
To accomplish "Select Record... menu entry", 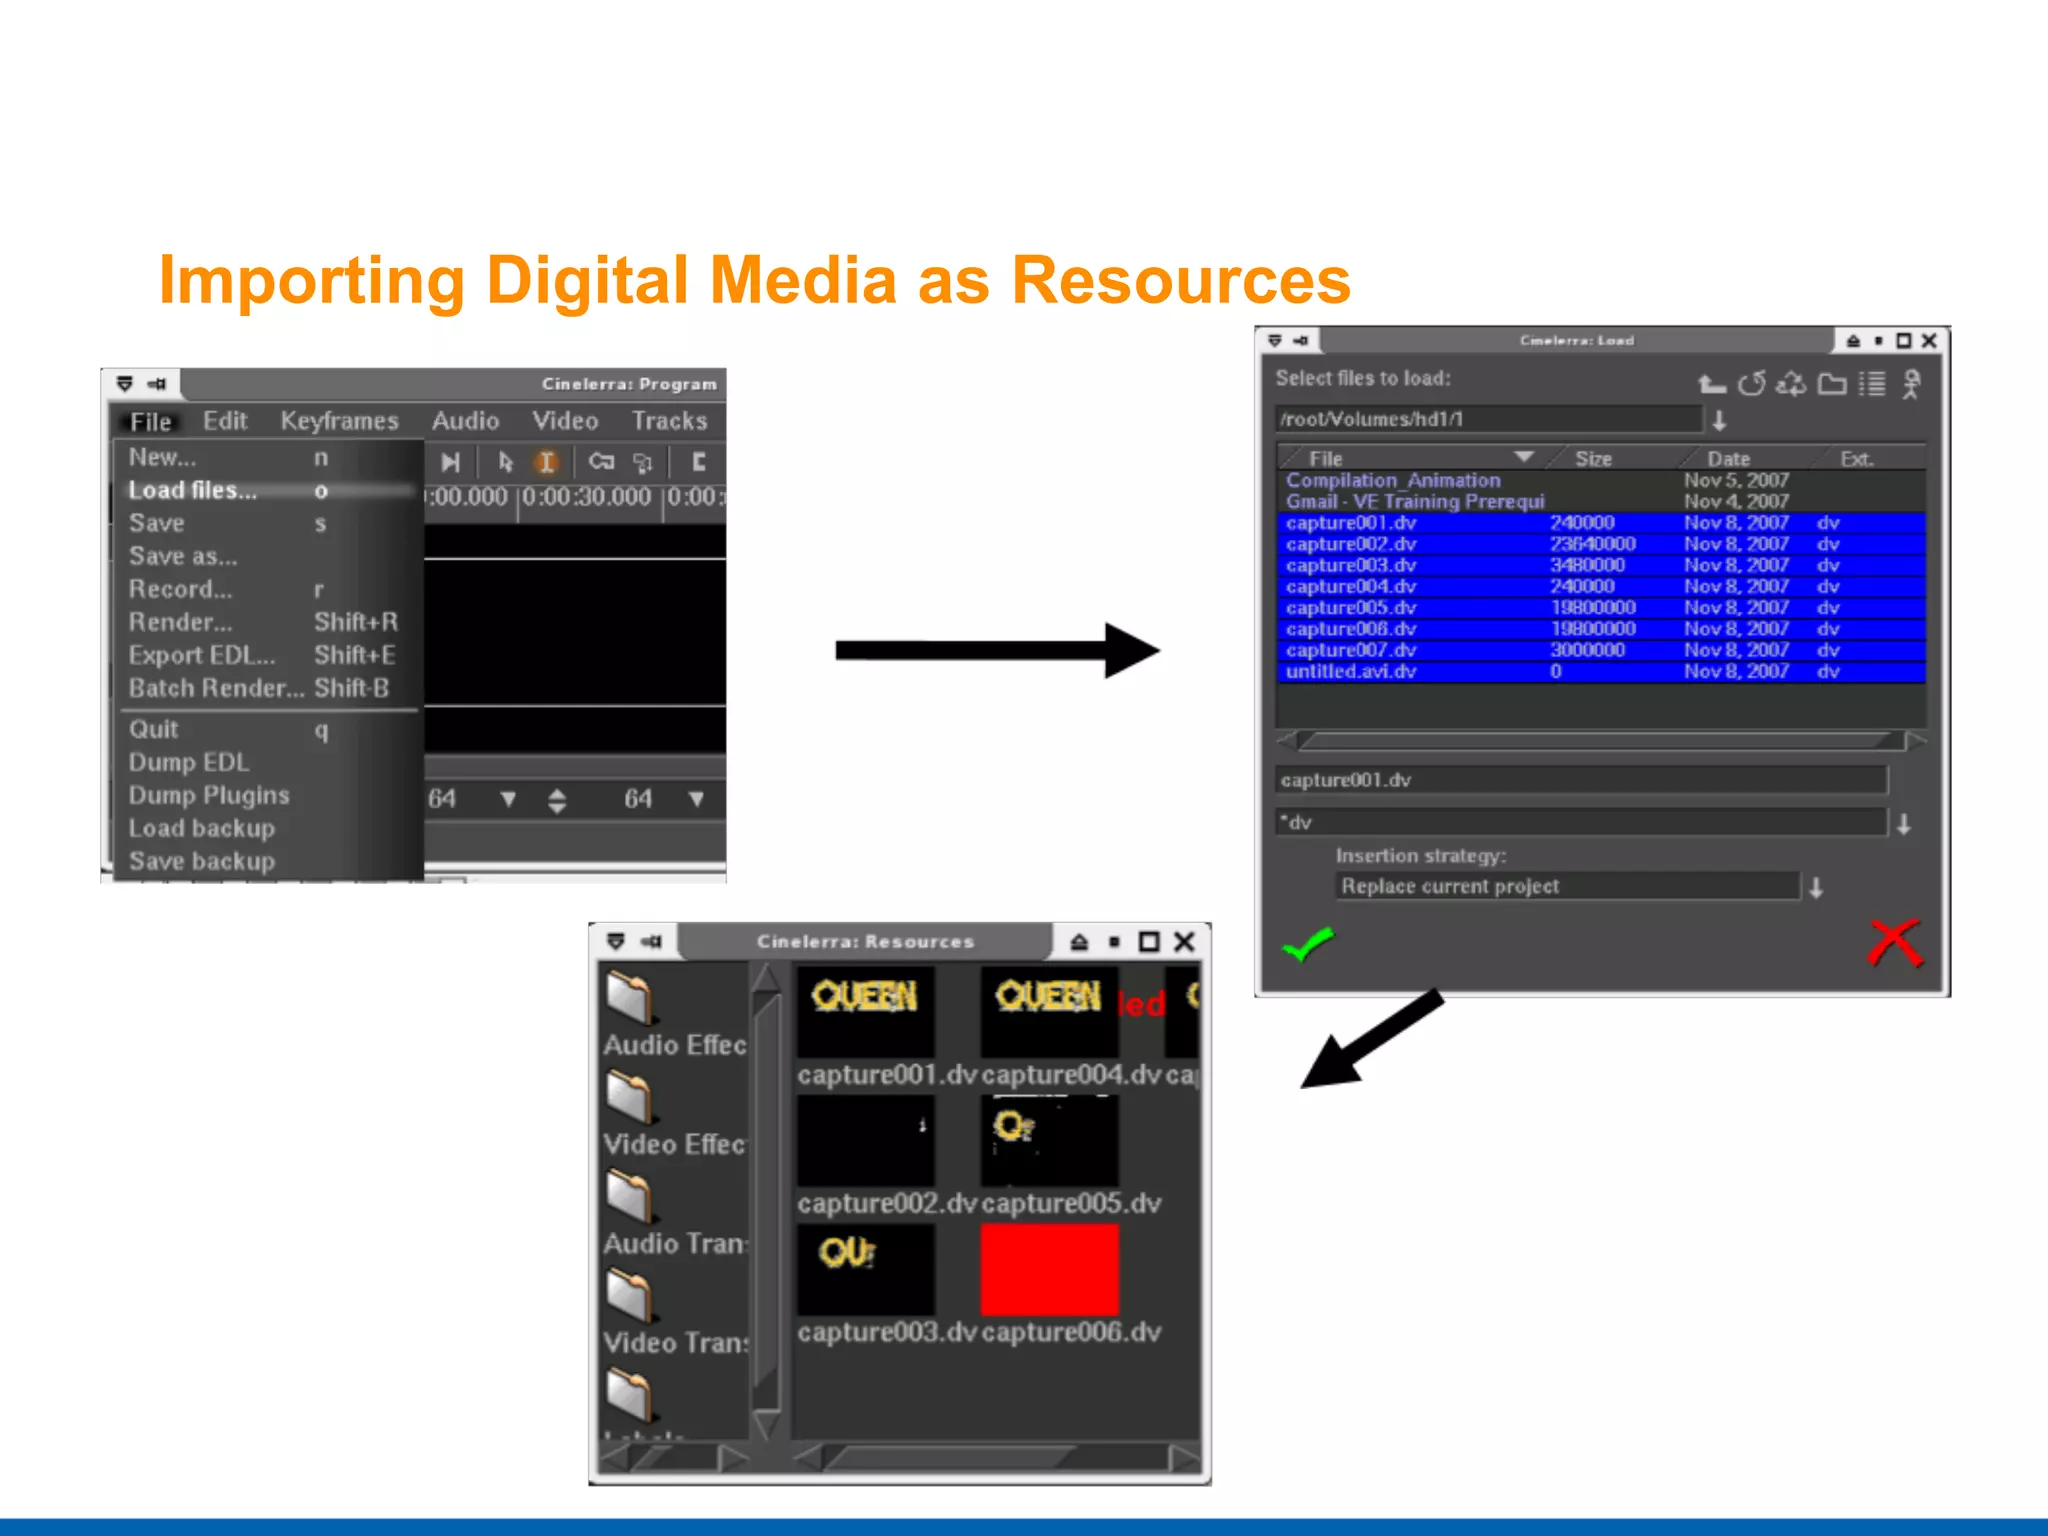I will point(266,589).
